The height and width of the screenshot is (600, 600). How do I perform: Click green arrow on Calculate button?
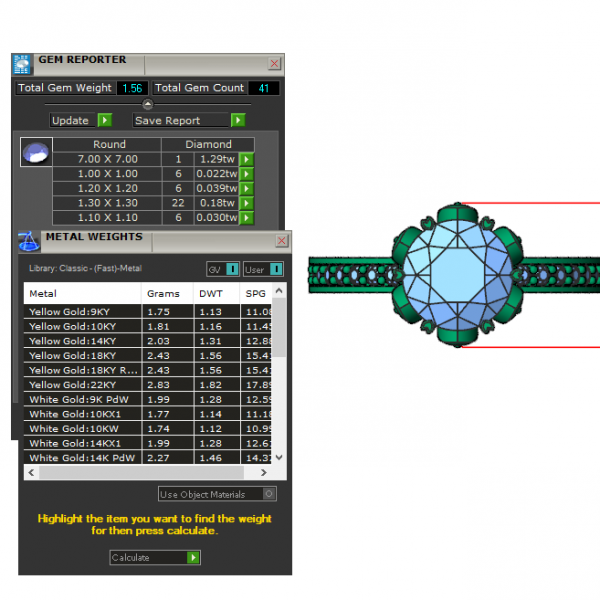pyautogui.click(x=193, y=557)
